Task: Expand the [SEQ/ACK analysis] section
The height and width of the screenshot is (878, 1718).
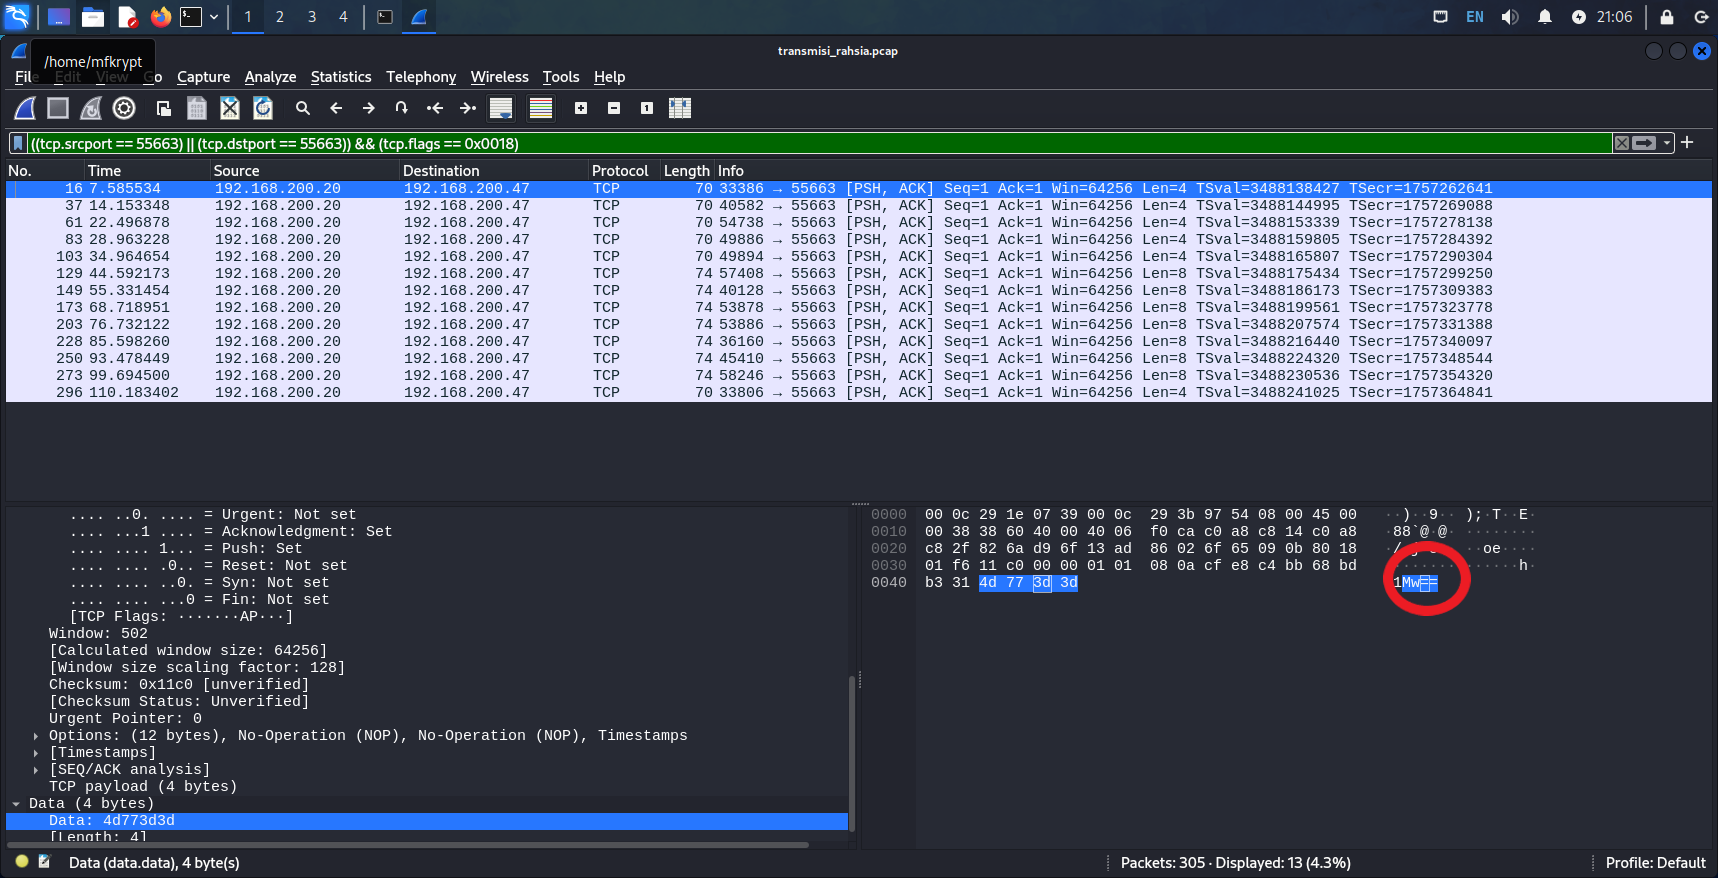Action: tap(37, 770)
